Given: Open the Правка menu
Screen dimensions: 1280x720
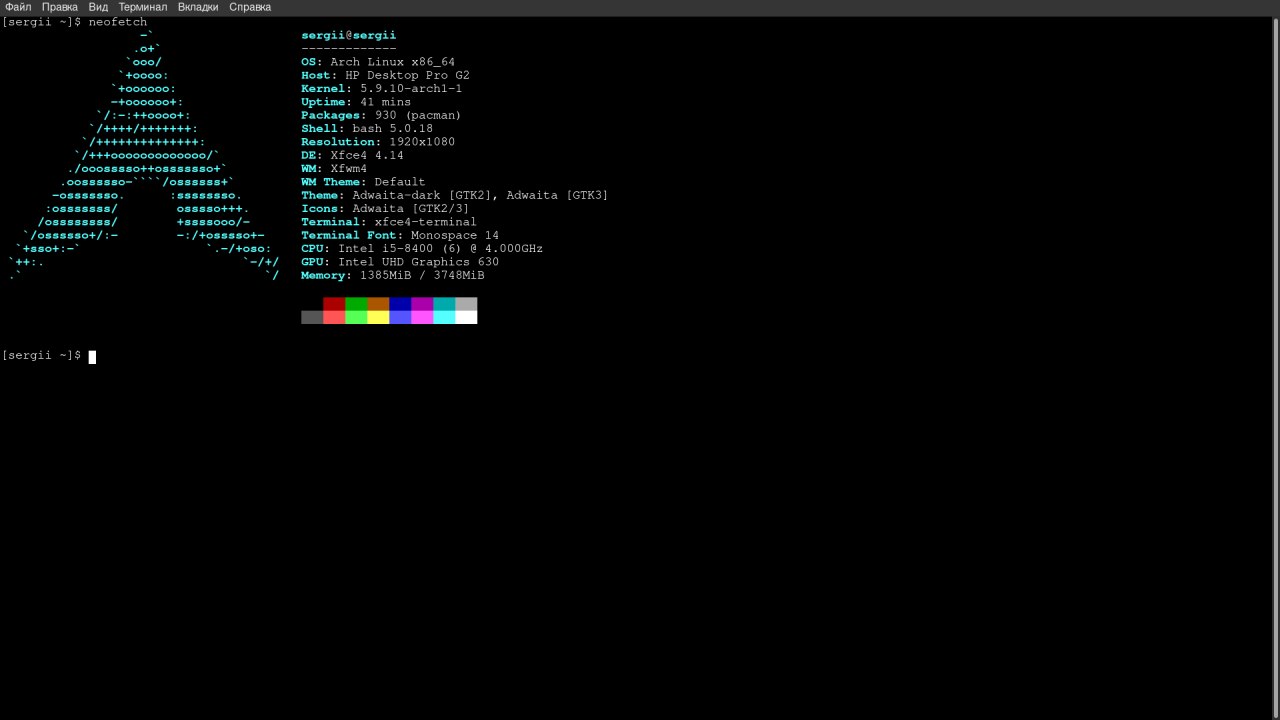Looking at the screenshot, I should click(60, 7).
